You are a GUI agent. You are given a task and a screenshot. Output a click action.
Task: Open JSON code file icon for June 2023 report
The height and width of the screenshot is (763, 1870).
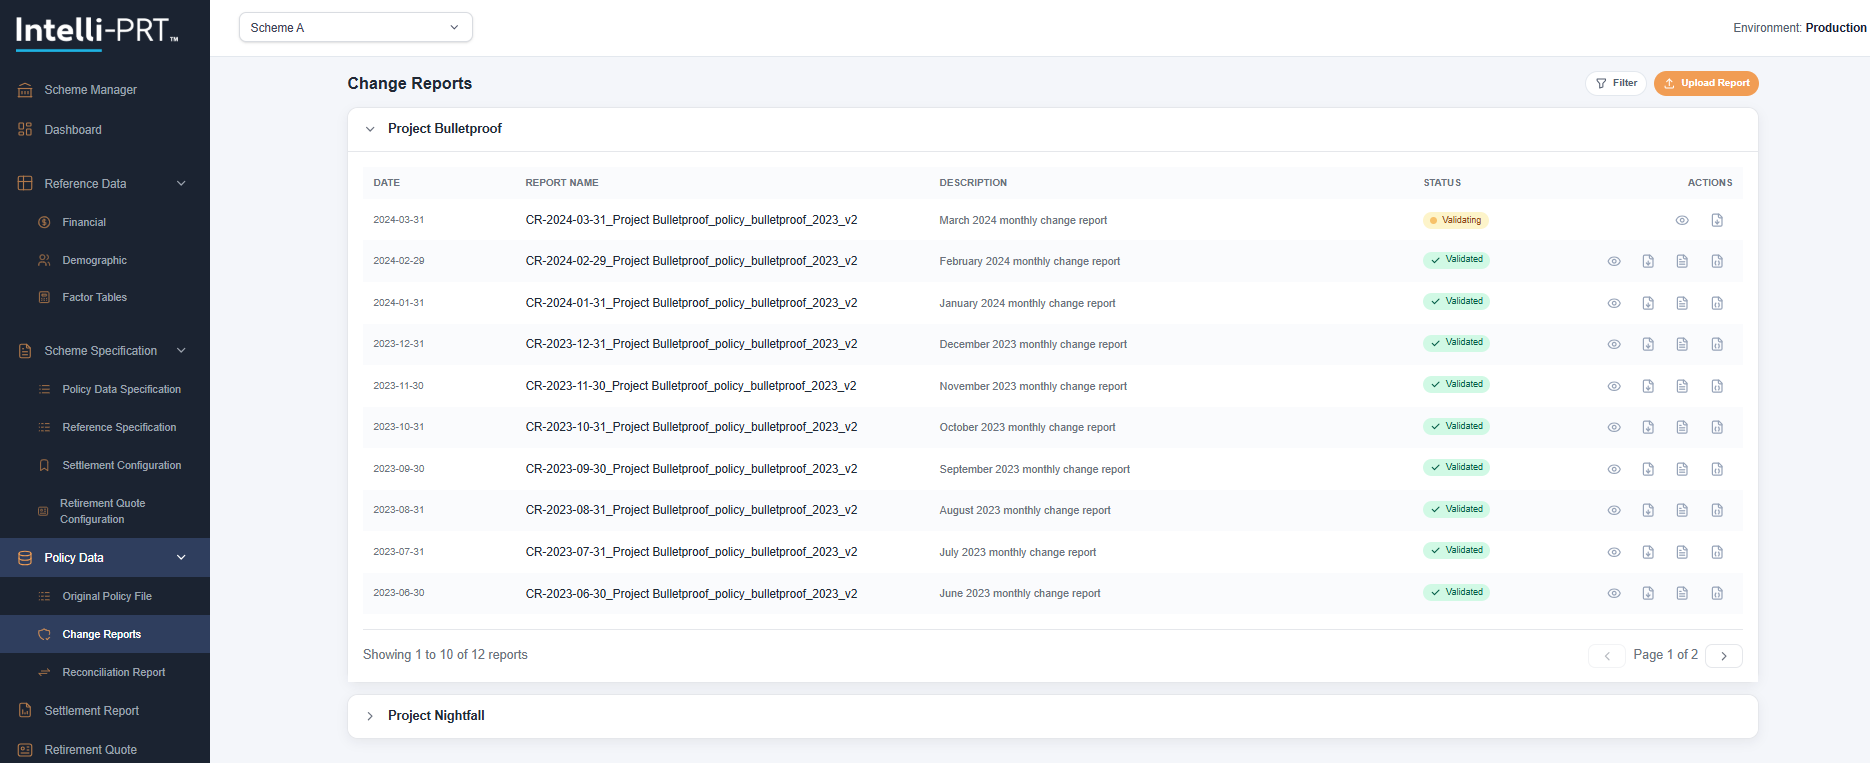pos(1717,593)
